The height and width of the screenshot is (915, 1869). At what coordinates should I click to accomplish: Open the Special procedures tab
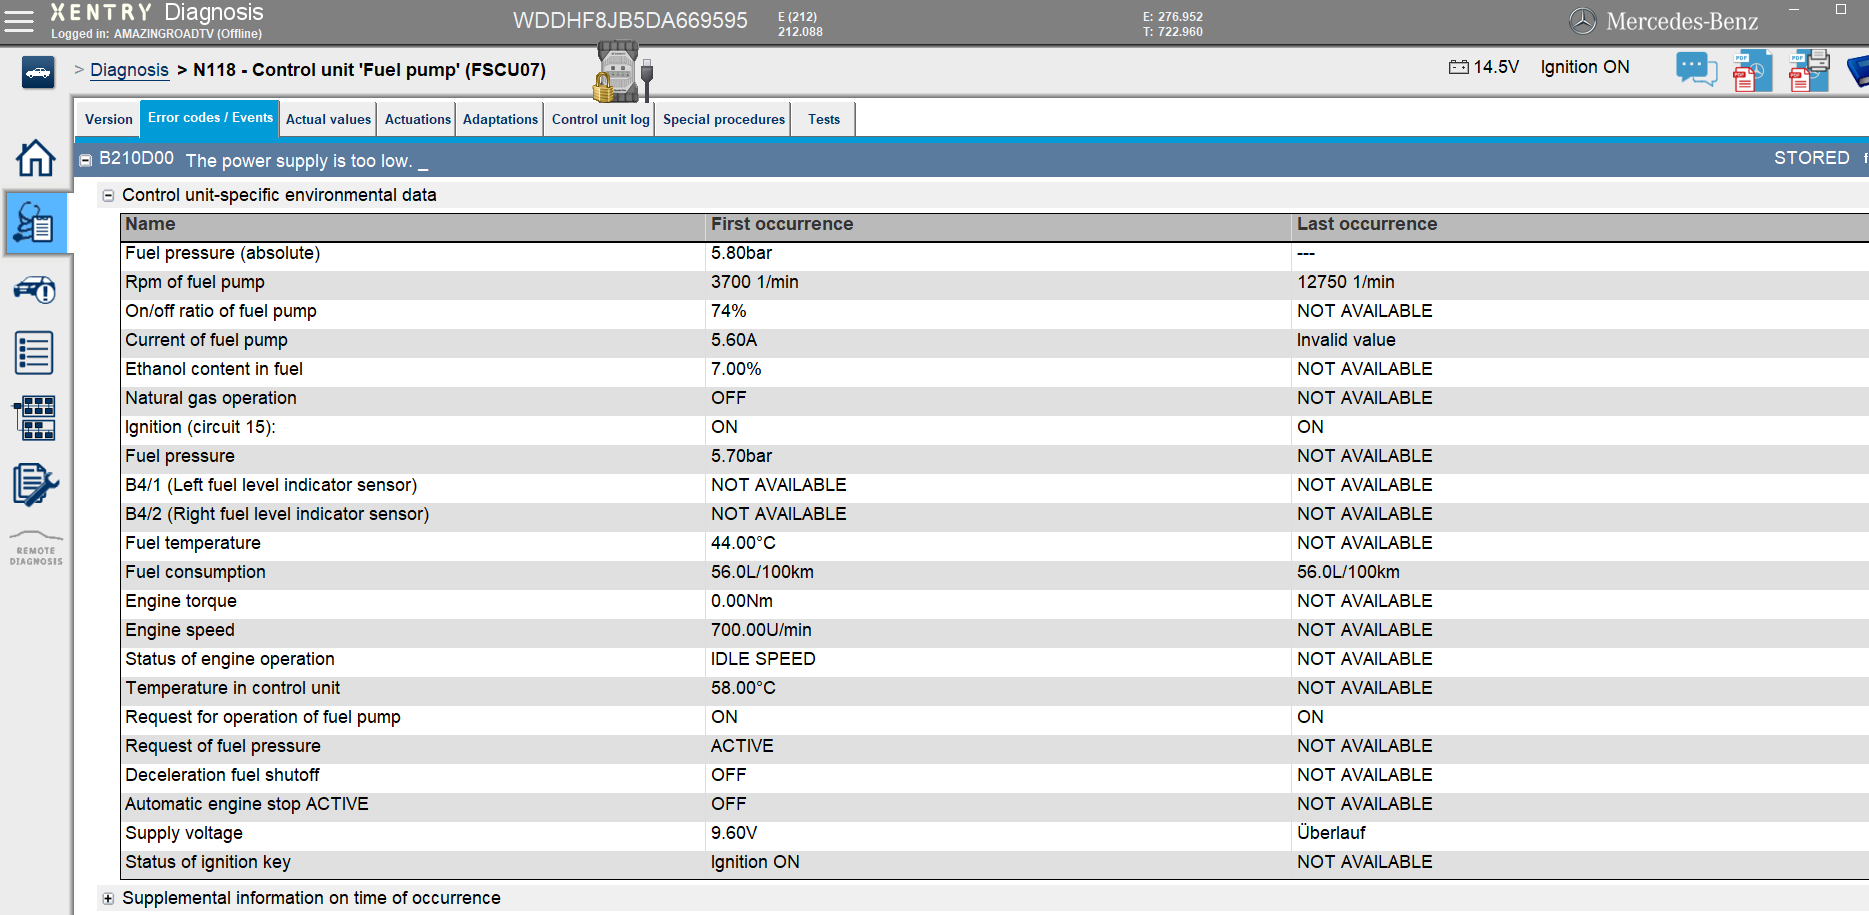[724, 119]
